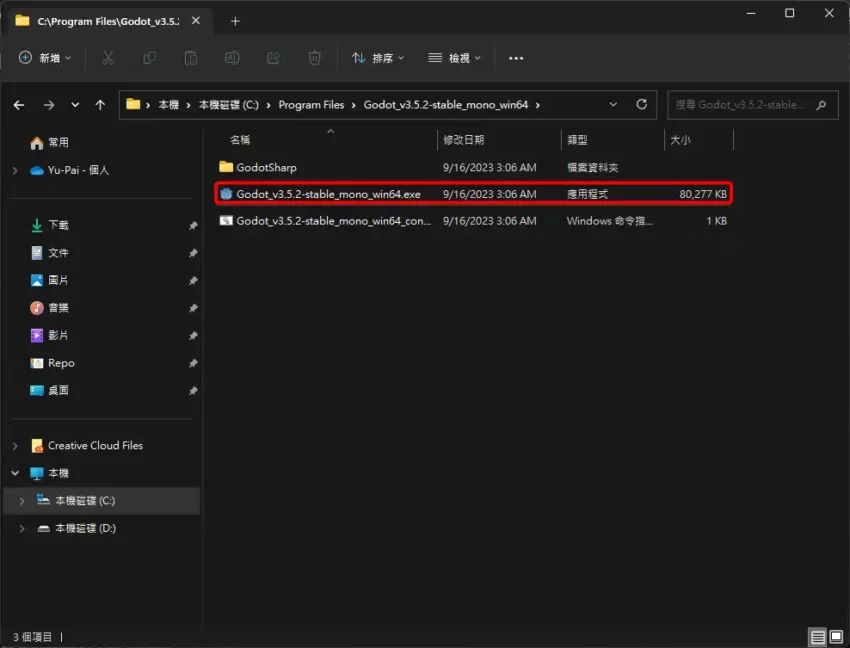Click the Paste clipboard icon
Image resolution: width=850 pixels, height=648 pixels.
[191, 58]
